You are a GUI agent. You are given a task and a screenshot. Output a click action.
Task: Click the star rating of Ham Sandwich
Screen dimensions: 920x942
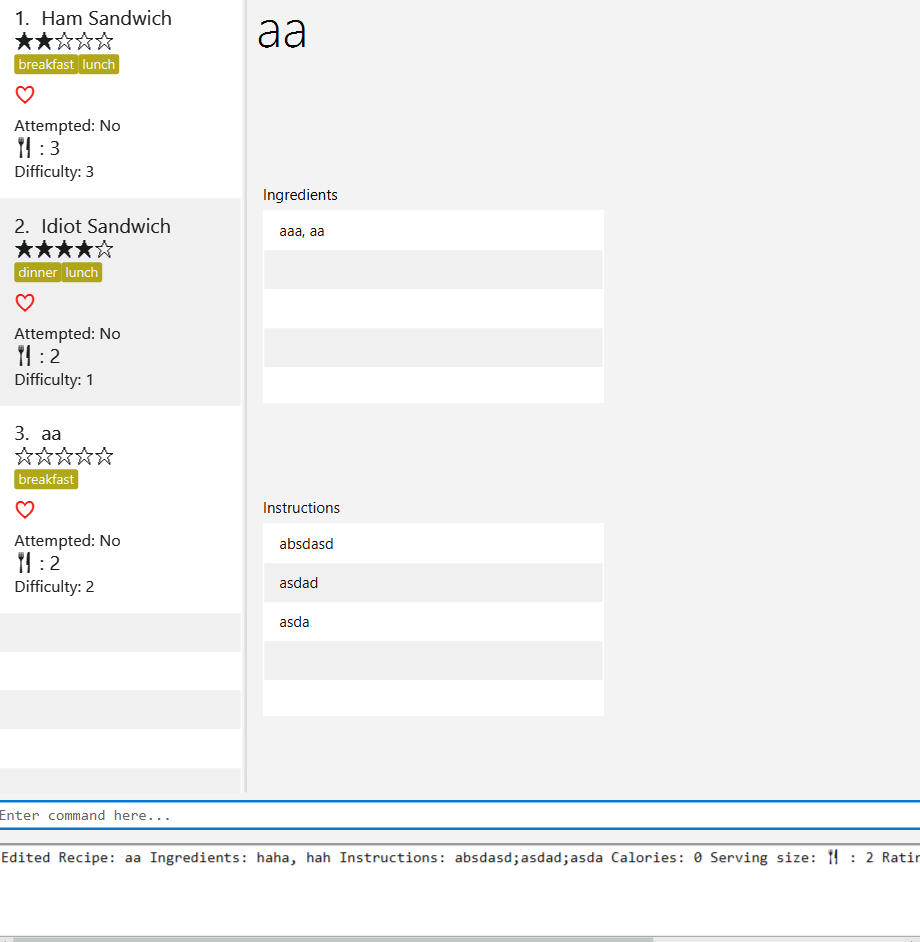[64, 41]
